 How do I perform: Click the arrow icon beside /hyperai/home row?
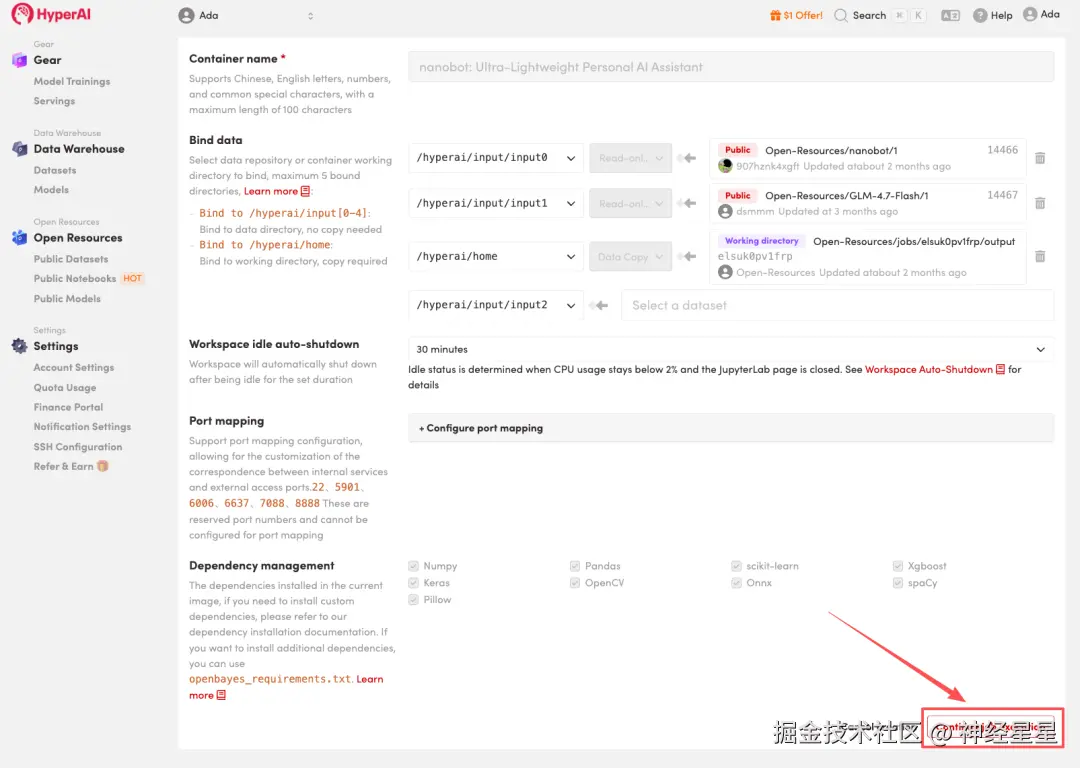687,256
